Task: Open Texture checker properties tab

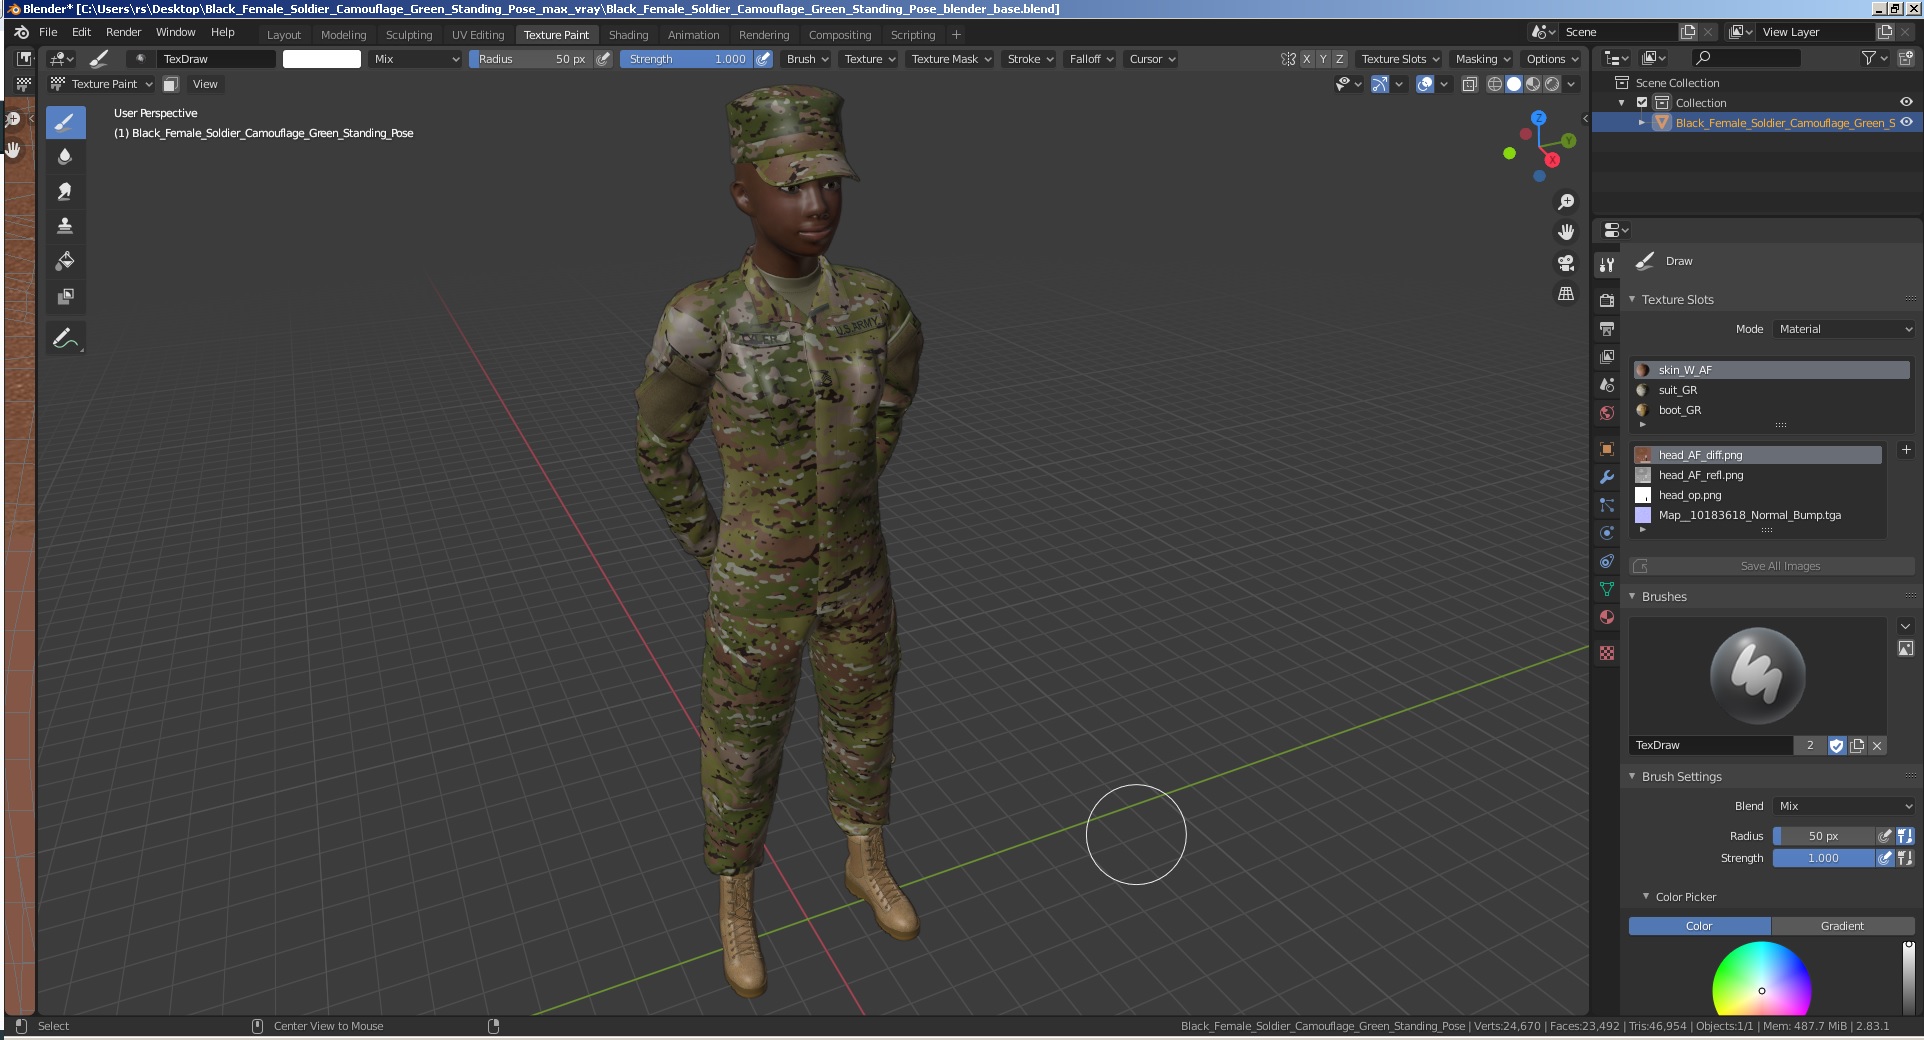Action: tap(1607, 653)
